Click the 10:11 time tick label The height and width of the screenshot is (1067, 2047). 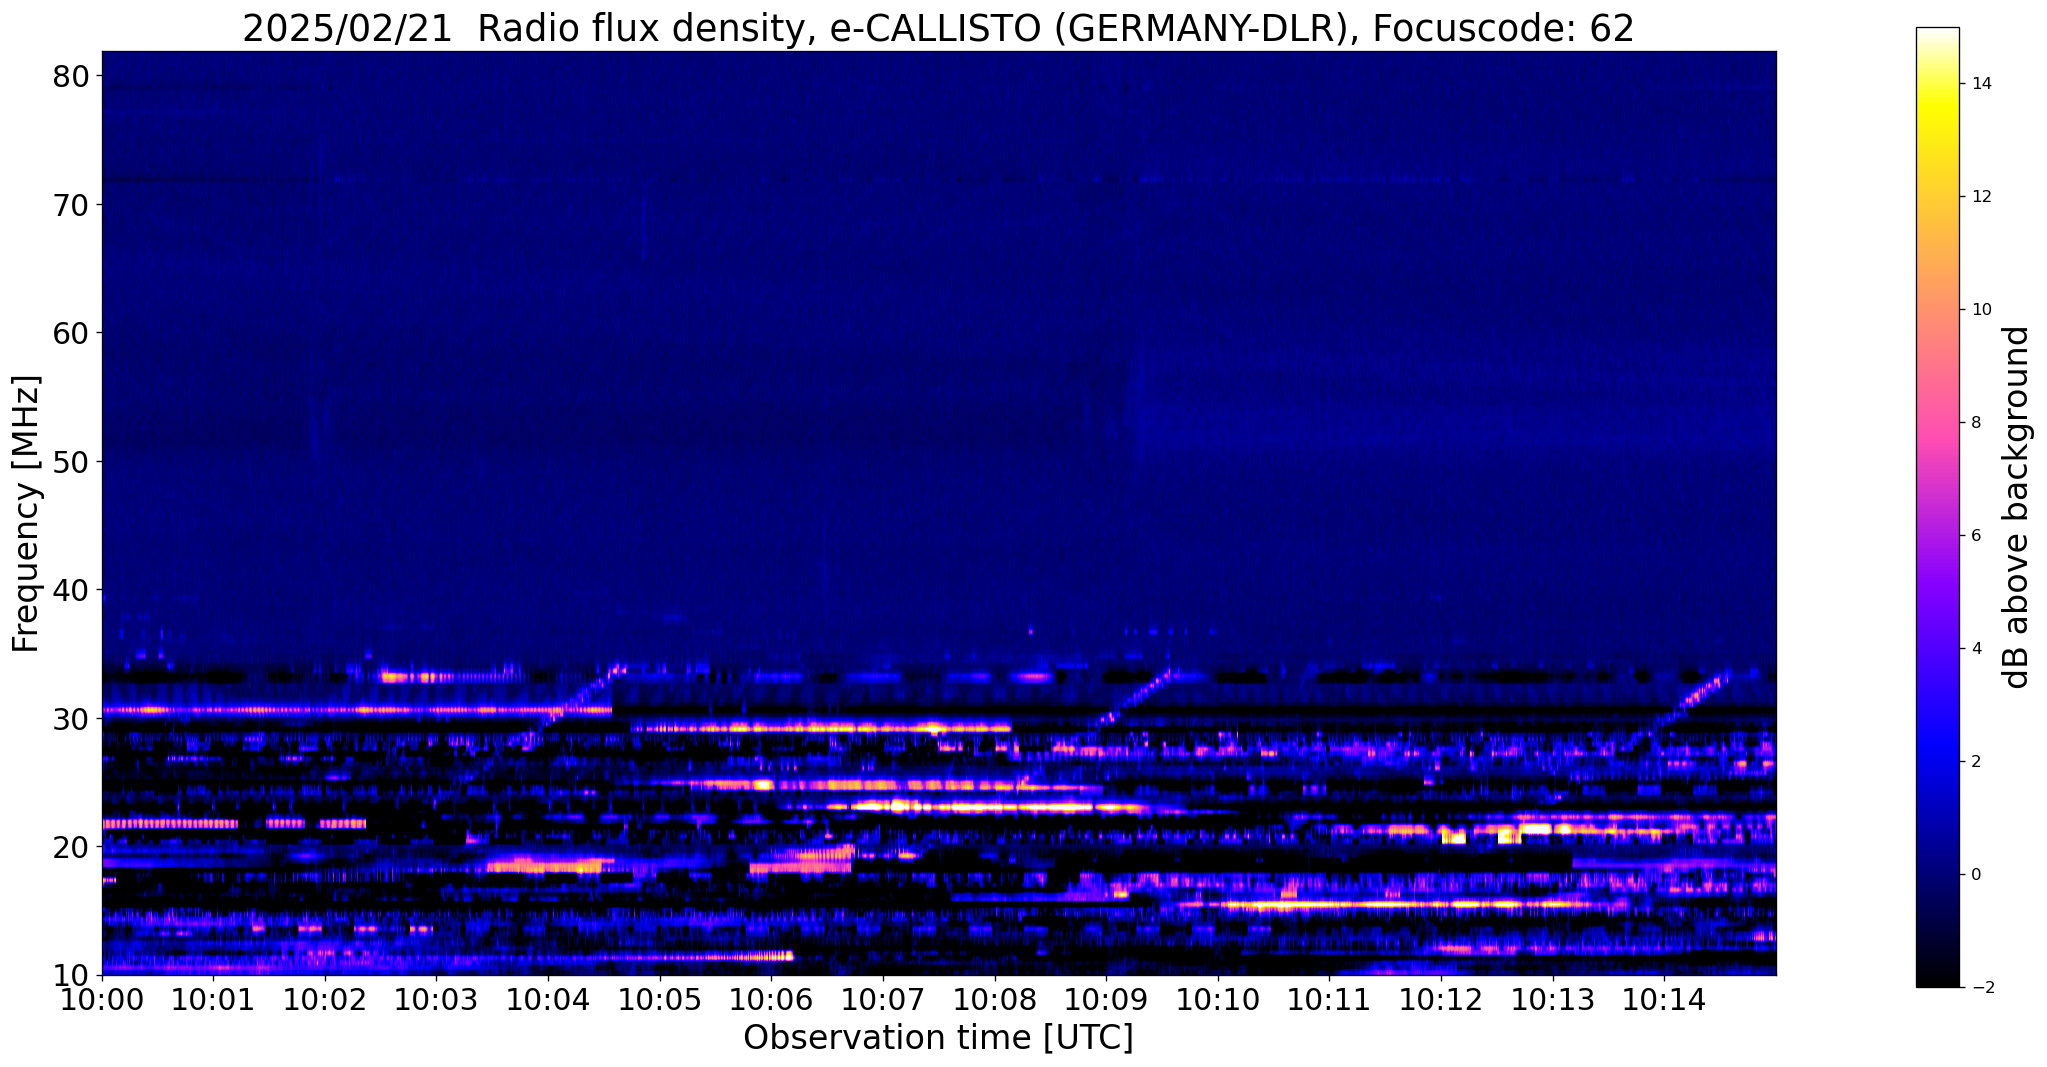[1329, 1000]
